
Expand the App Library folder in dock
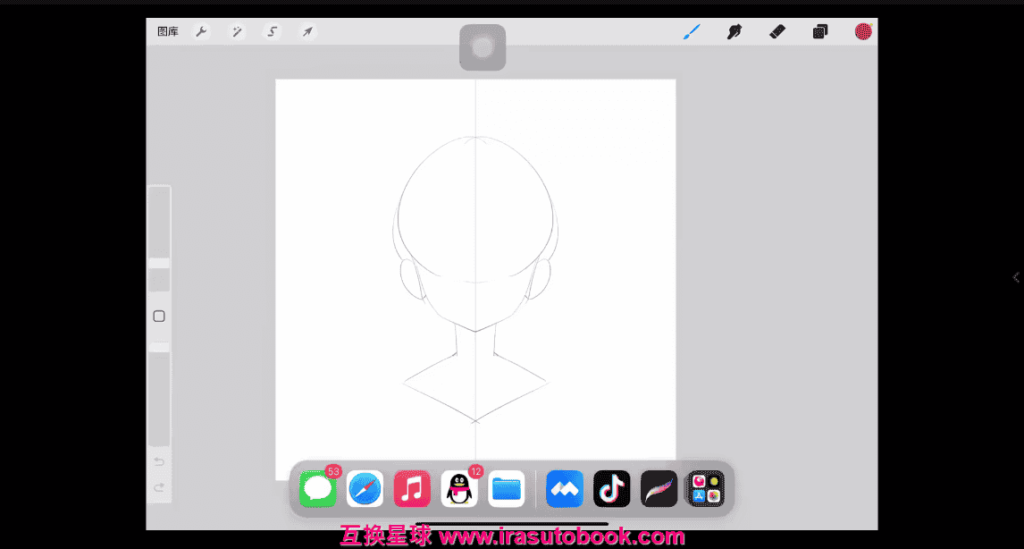click(x=705, y=489)
